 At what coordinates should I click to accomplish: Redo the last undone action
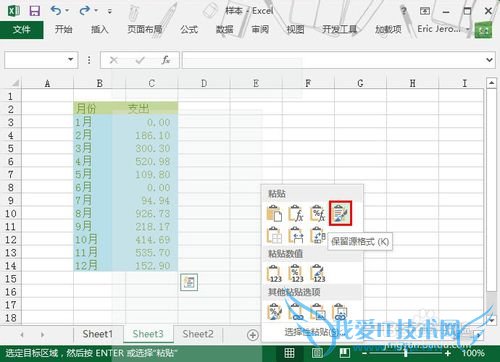click(x=84, y=11)
